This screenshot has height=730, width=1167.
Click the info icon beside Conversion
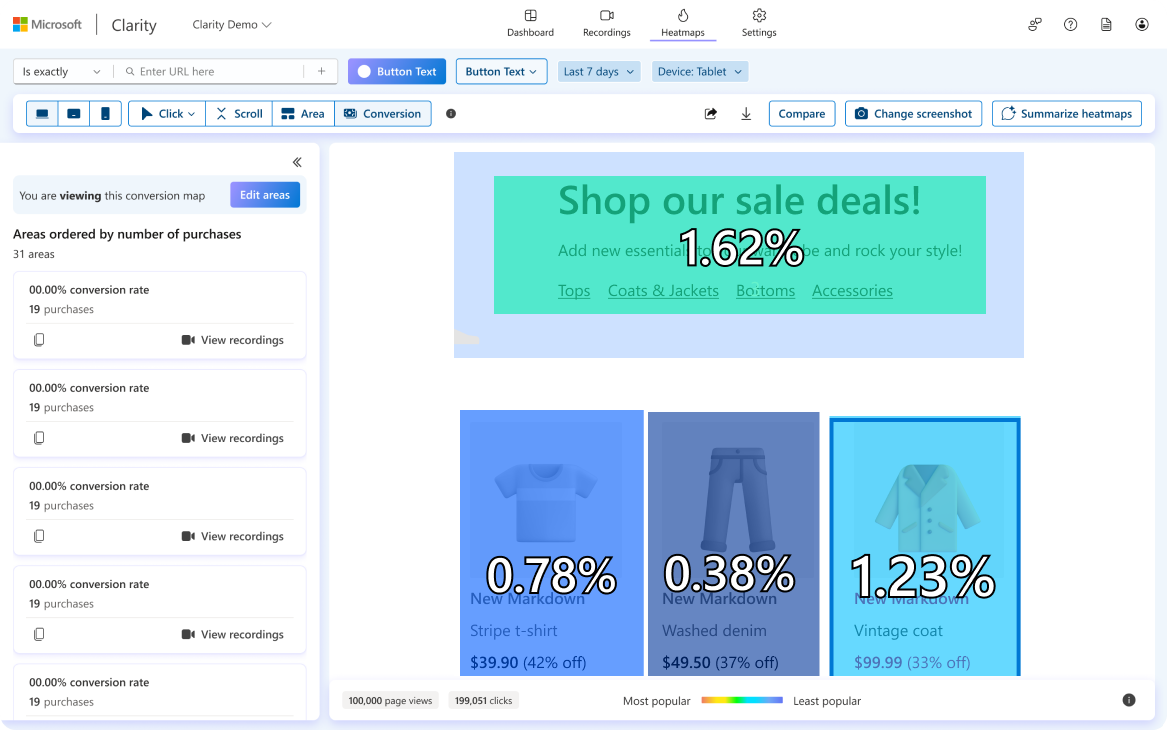pyautogui.click(x=451, y=114)
